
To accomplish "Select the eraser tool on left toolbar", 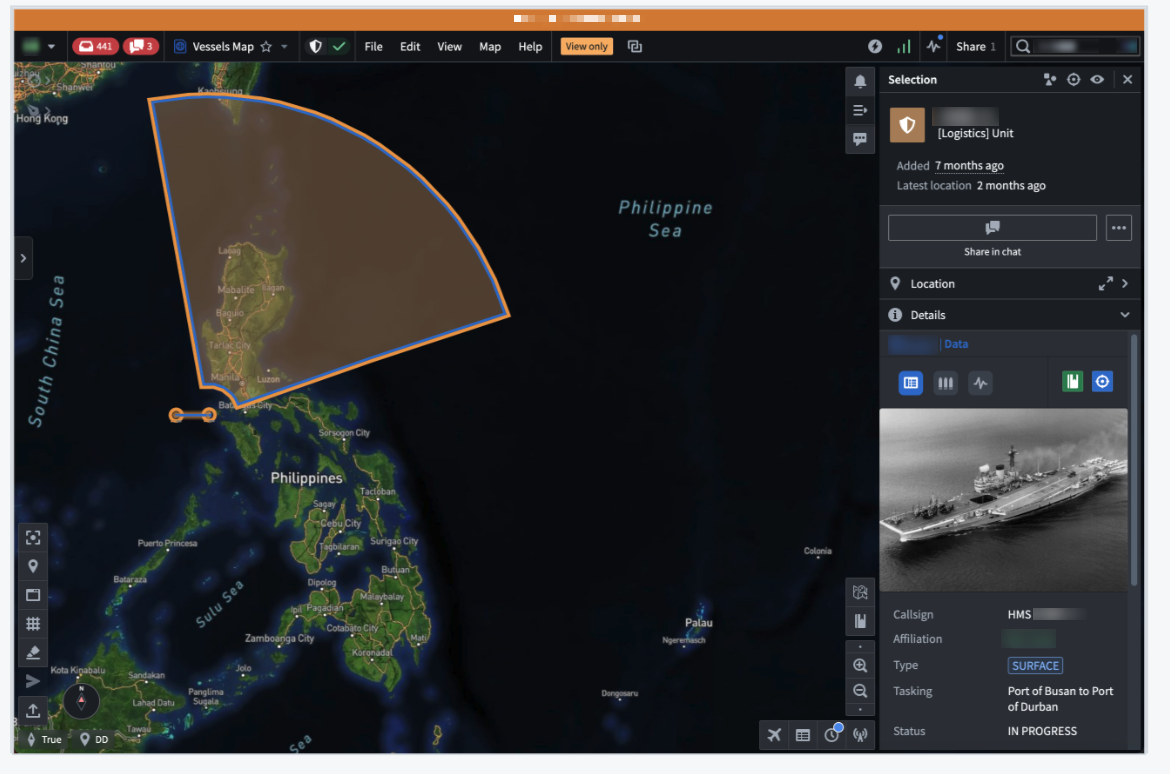I will point(33,652).
